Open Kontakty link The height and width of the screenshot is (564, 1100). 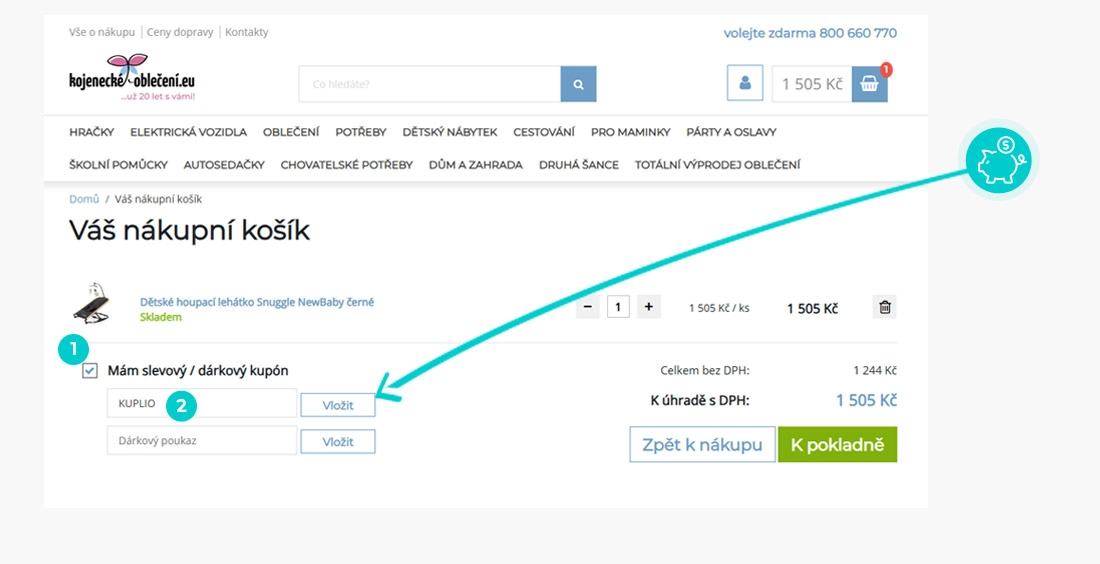tap(246, 32)
